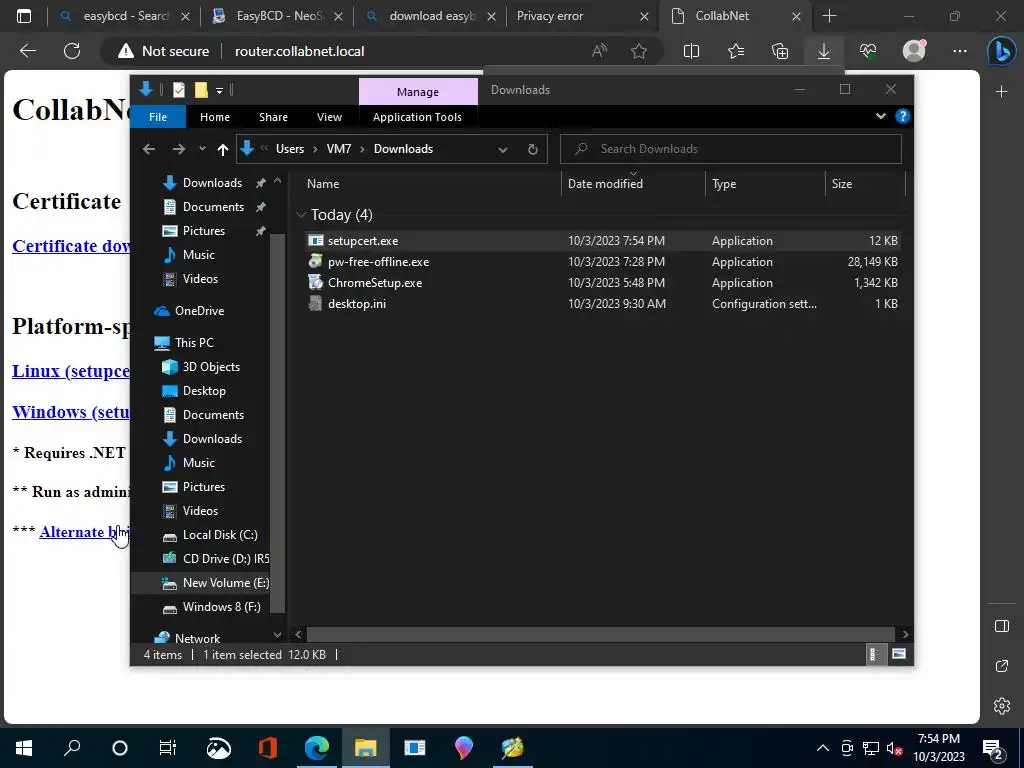Open Network in navigation pane

(x=197, y=639)
